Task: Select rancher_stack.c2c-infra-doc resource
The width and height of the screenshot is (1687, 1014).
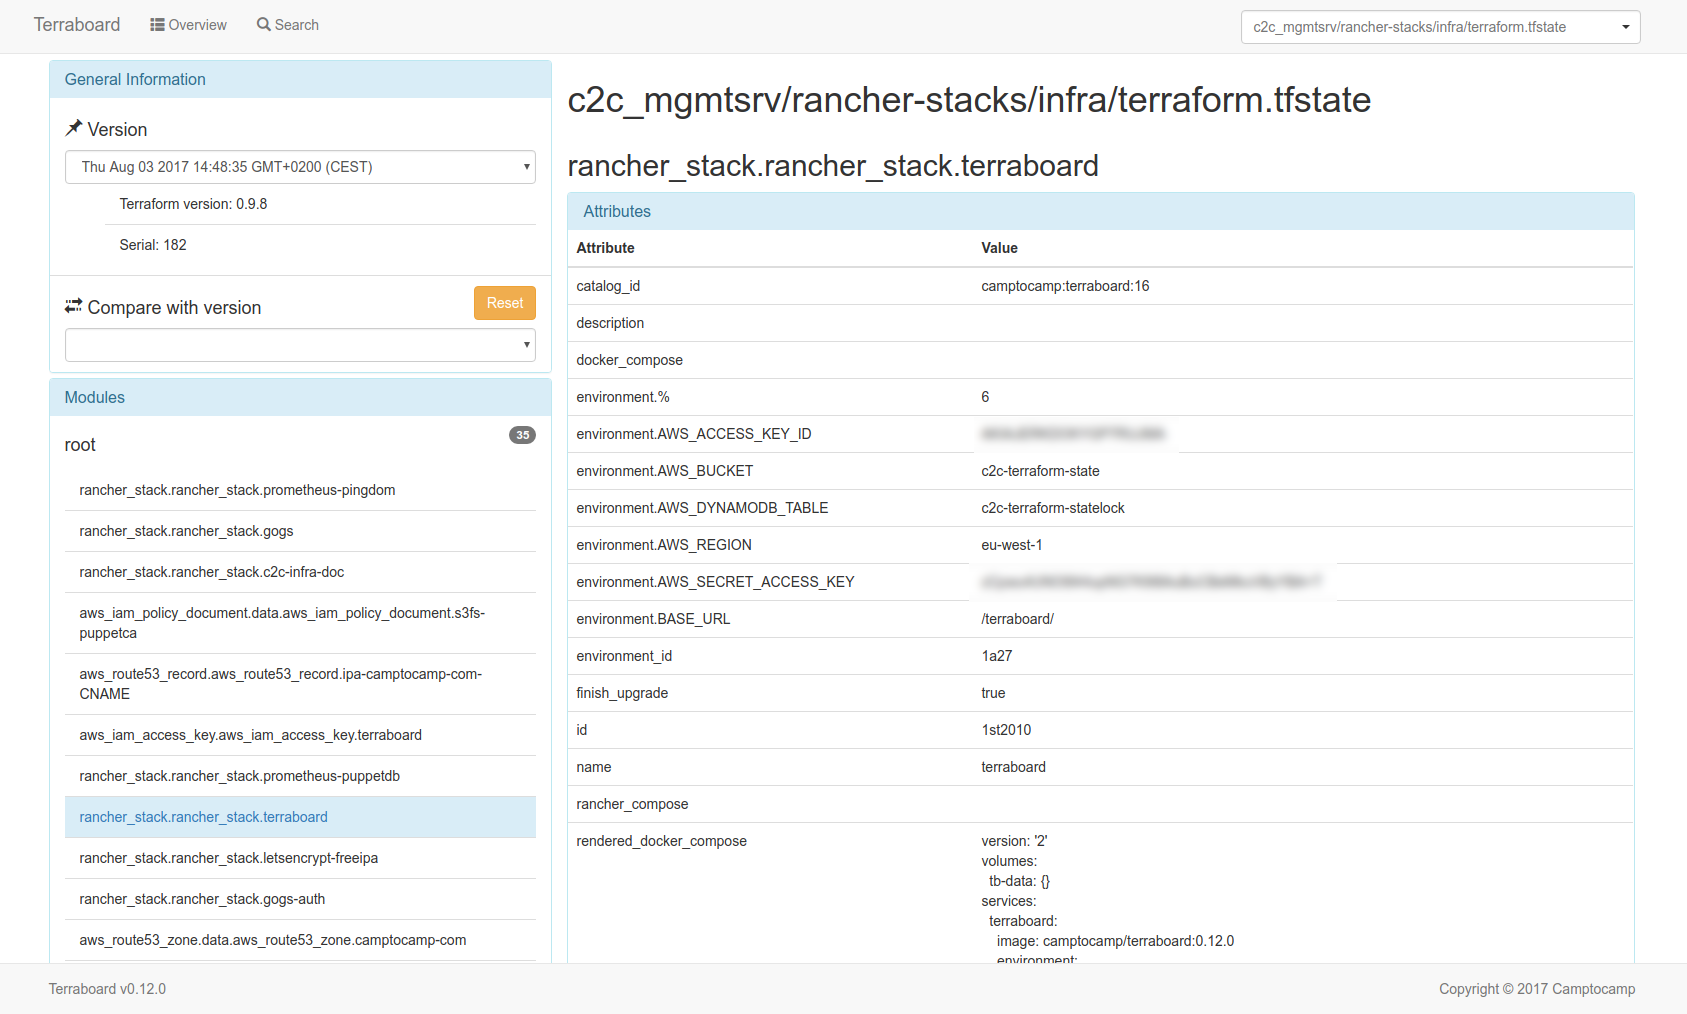Action: (x=300, y=572)
